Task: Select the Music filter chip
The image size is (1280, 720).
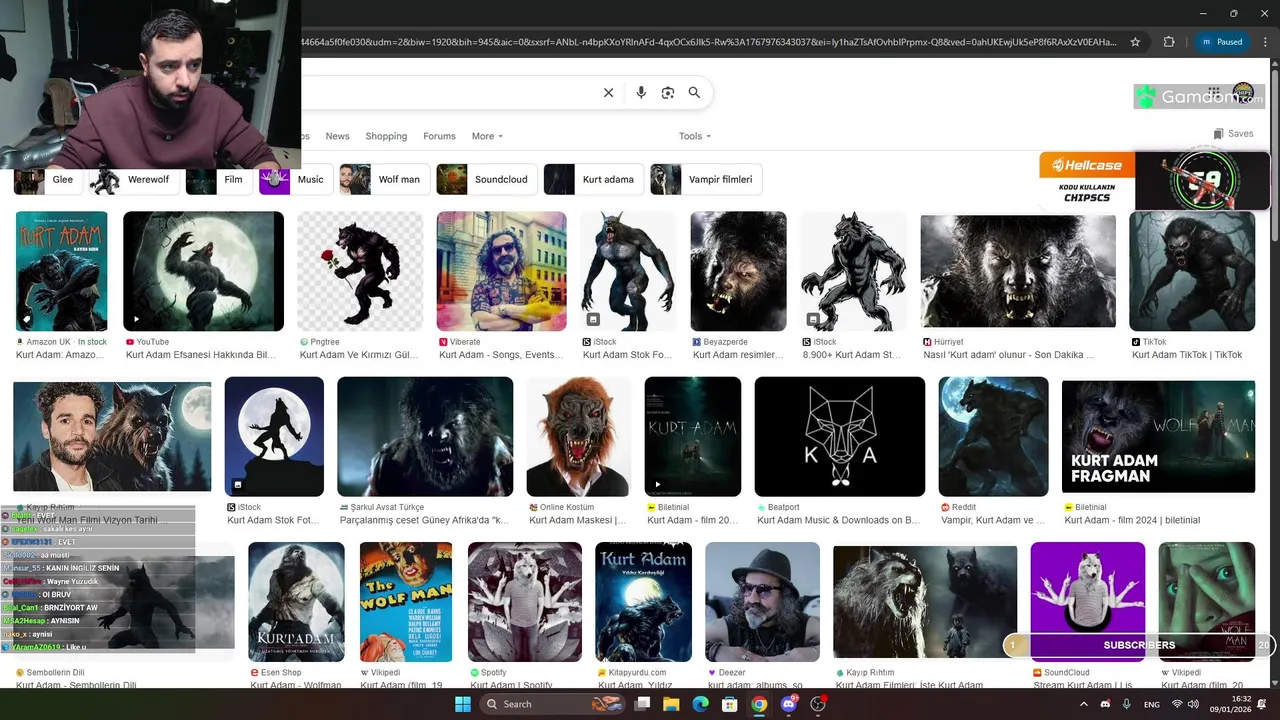Action: click(x=296, y=180)
